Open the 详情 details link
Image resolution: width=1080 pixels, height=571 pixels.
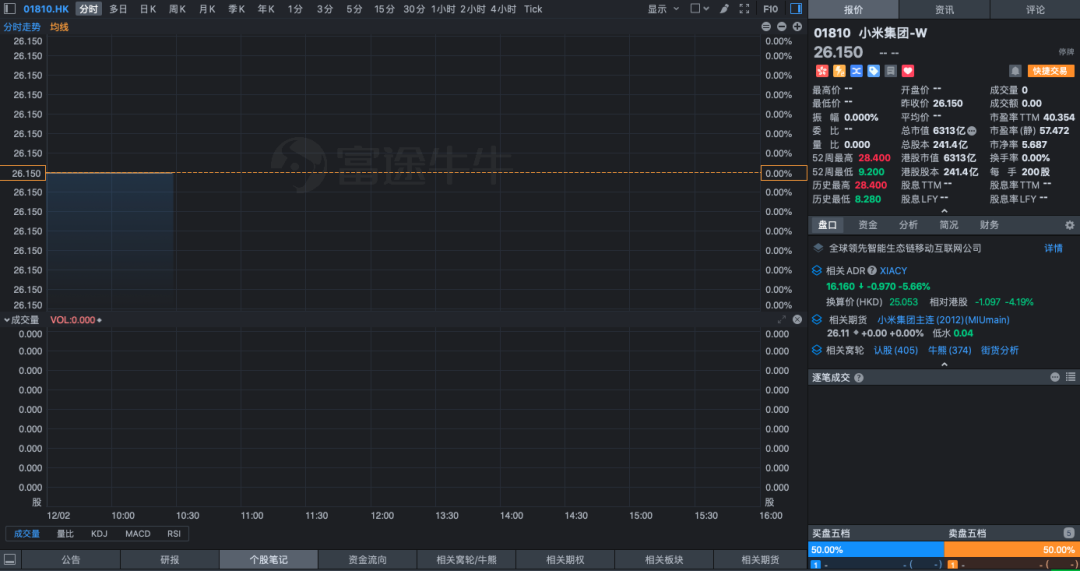(1053, 248)
